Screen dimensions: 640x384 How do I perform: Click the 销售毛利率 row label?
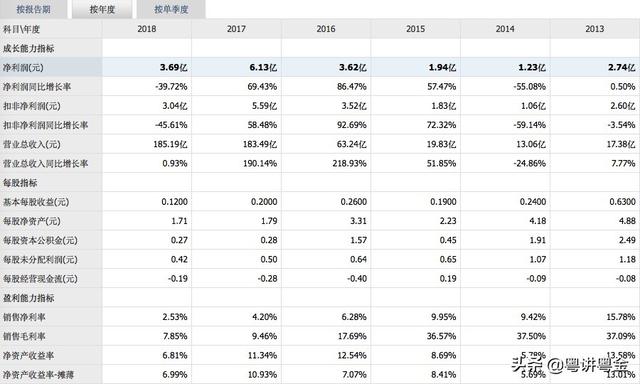click(24, 336)
